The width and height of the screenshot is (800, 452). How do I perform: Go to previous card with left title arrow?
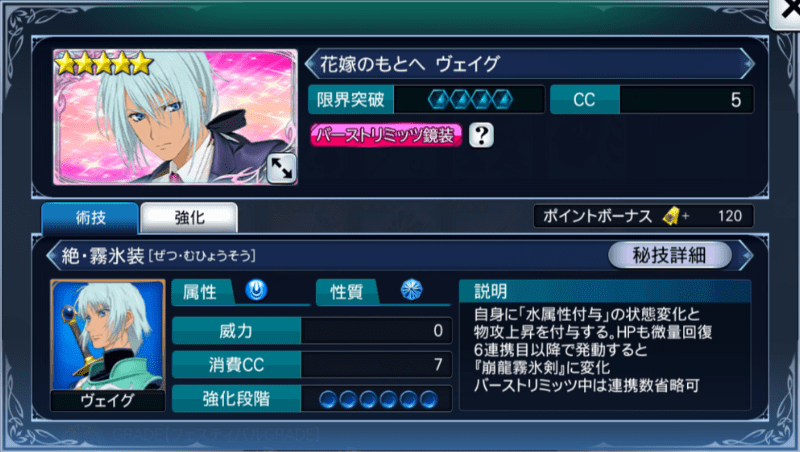tap(311, 64)
